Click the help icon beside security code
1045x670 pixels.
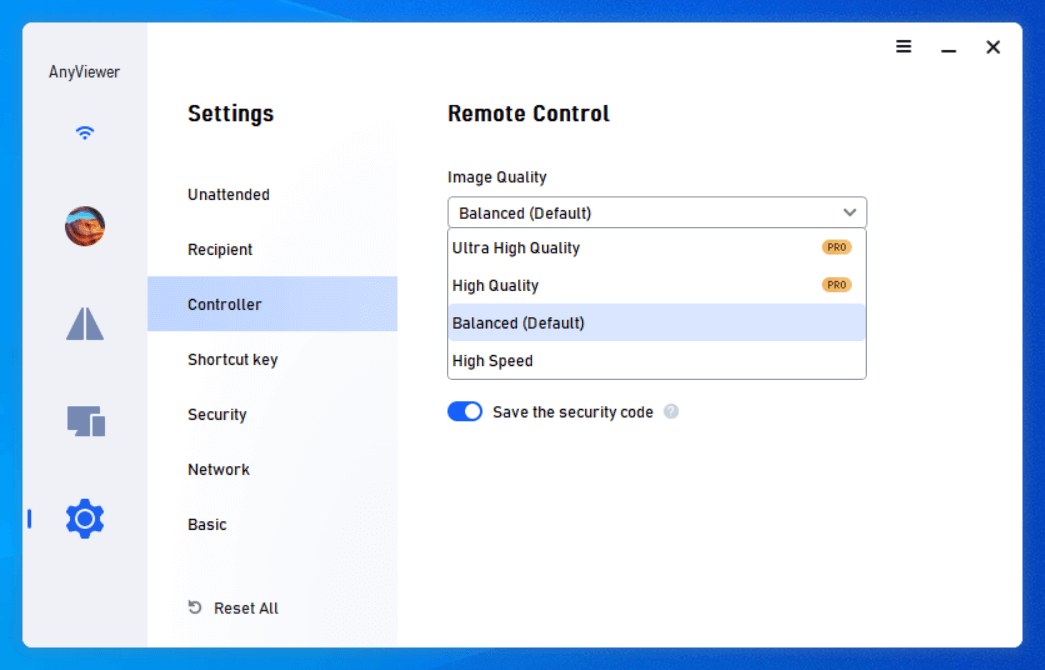(671, 411)
